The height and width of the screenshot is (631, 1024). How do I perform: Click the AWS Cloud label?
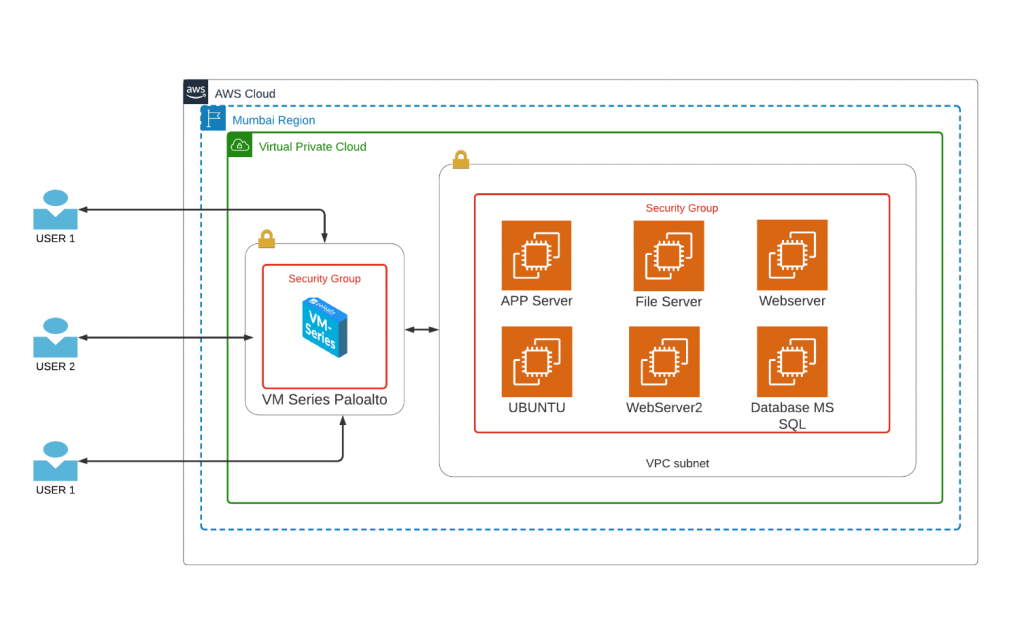[245, 94]
